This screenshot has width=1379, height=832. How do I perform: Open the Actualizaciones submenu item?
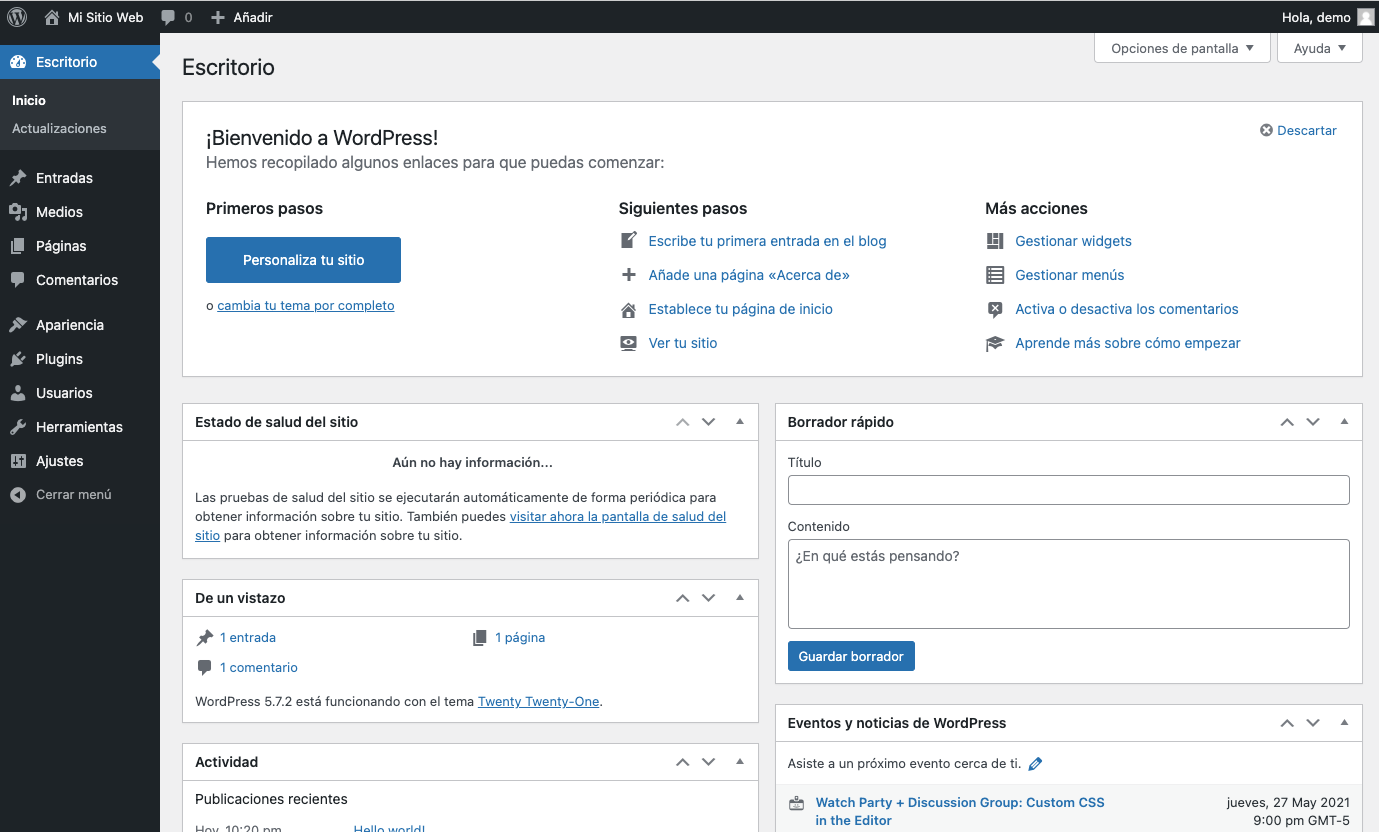pos(58,128)
